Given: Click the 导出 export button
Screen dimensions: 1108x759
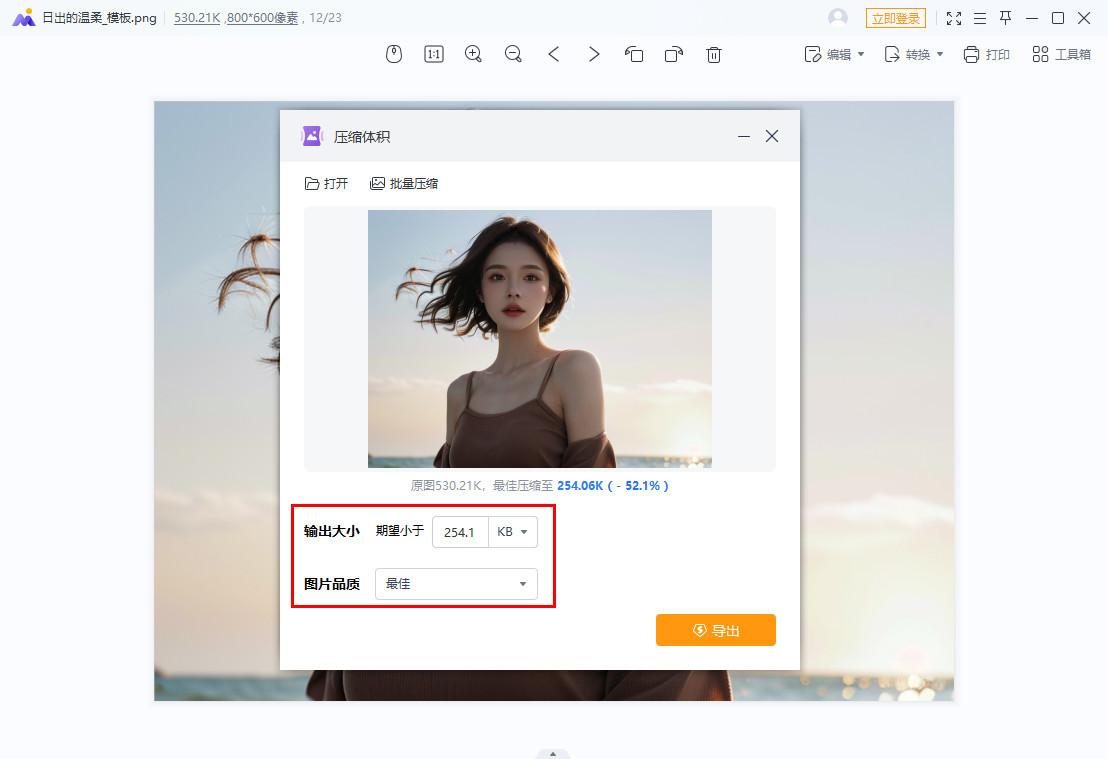Looking at the screenshot, I should (715, 630).
